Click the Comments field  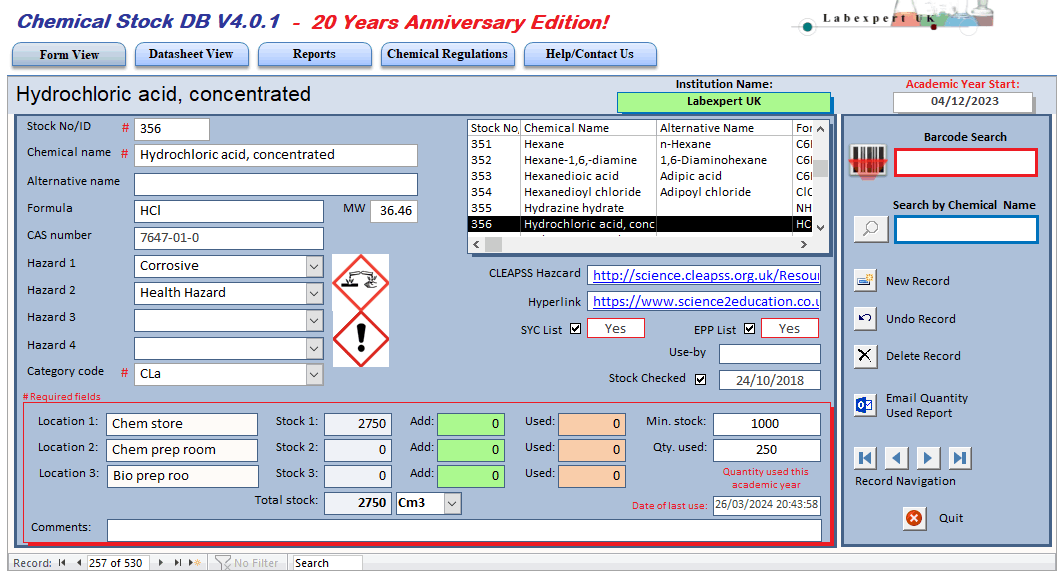click(464, 530)
